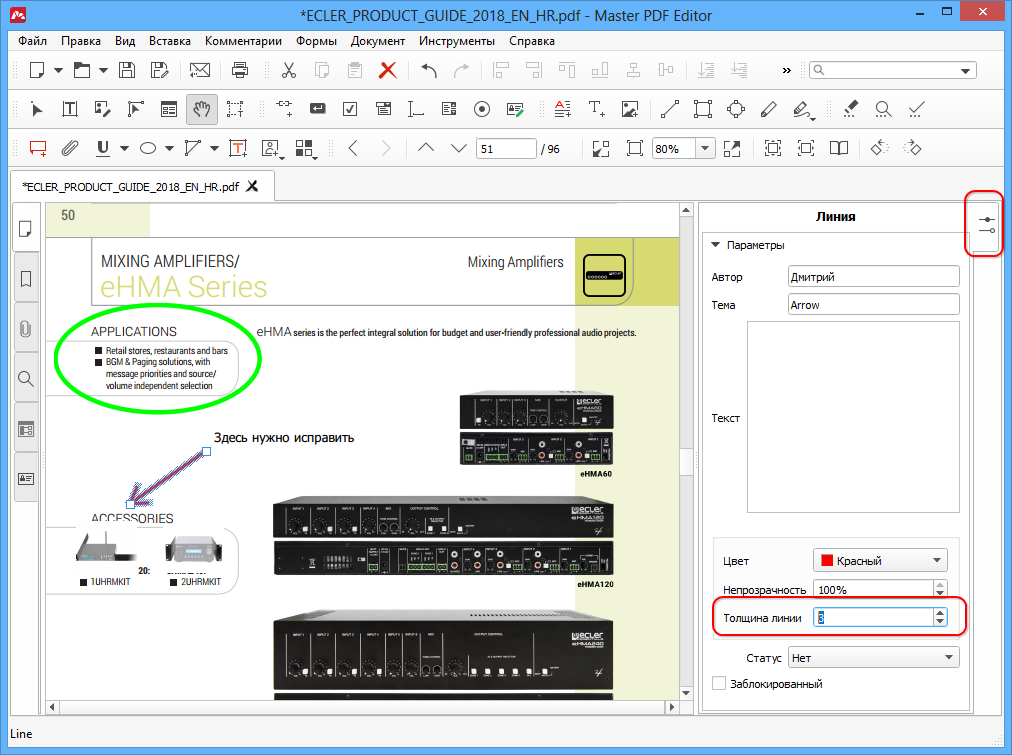Viewport: 1012px width, 755px height.
Task: Click the Автор text field
Action: [x=873, y=277]
